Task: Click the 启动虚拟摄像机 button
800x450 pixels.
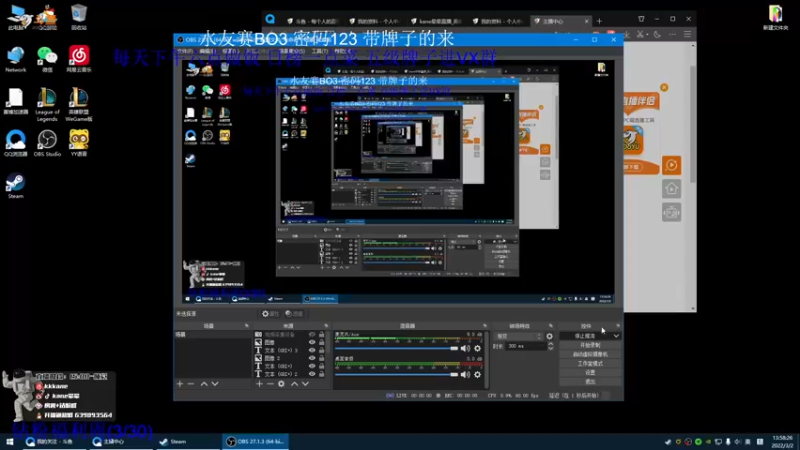Action: 590,354
